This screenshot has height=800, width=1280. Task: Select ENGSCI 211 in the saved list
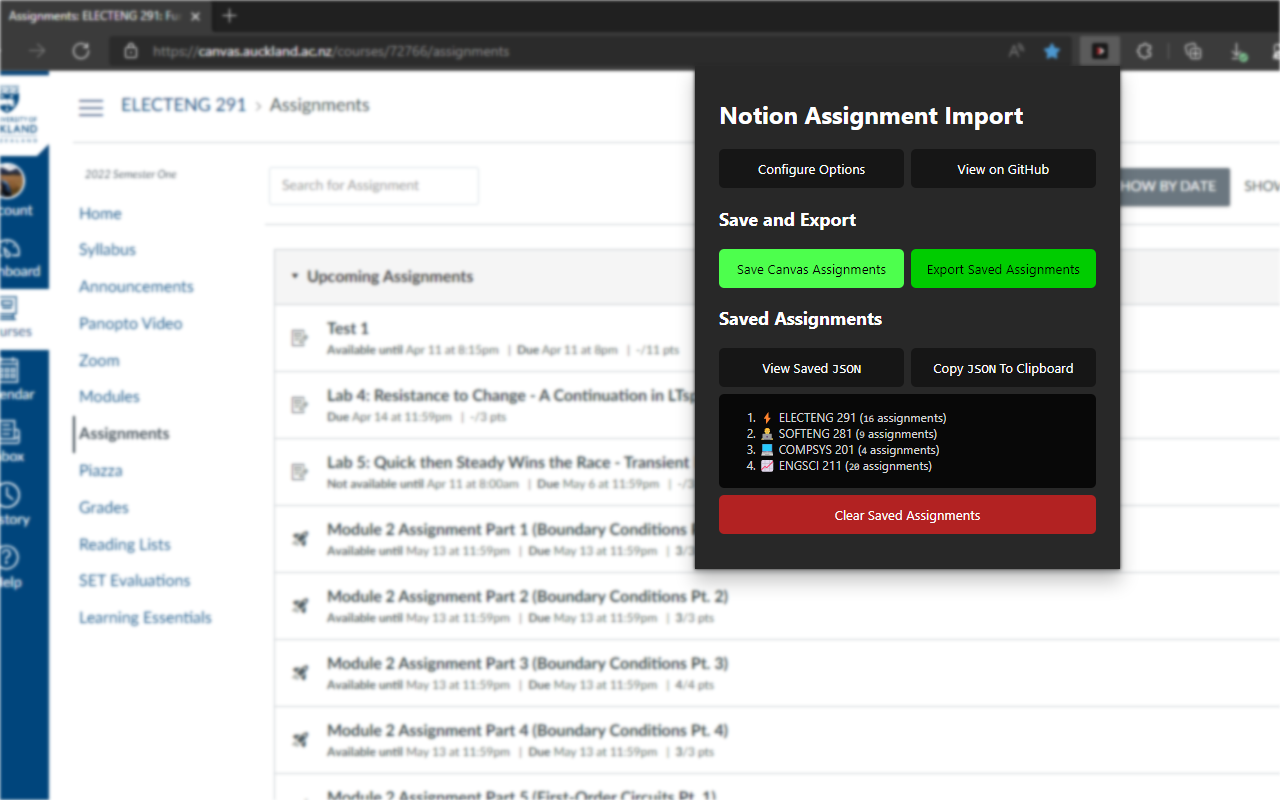846,466
